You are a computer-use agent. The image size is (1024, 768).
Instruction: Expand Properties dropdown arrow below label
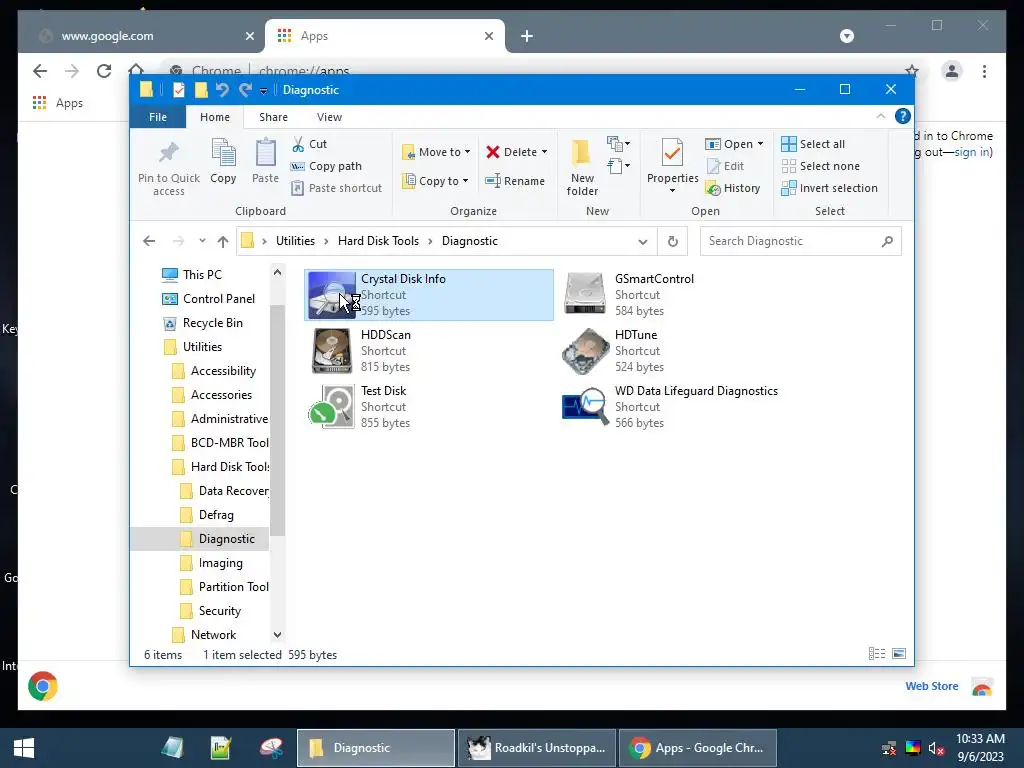(672, 191)
